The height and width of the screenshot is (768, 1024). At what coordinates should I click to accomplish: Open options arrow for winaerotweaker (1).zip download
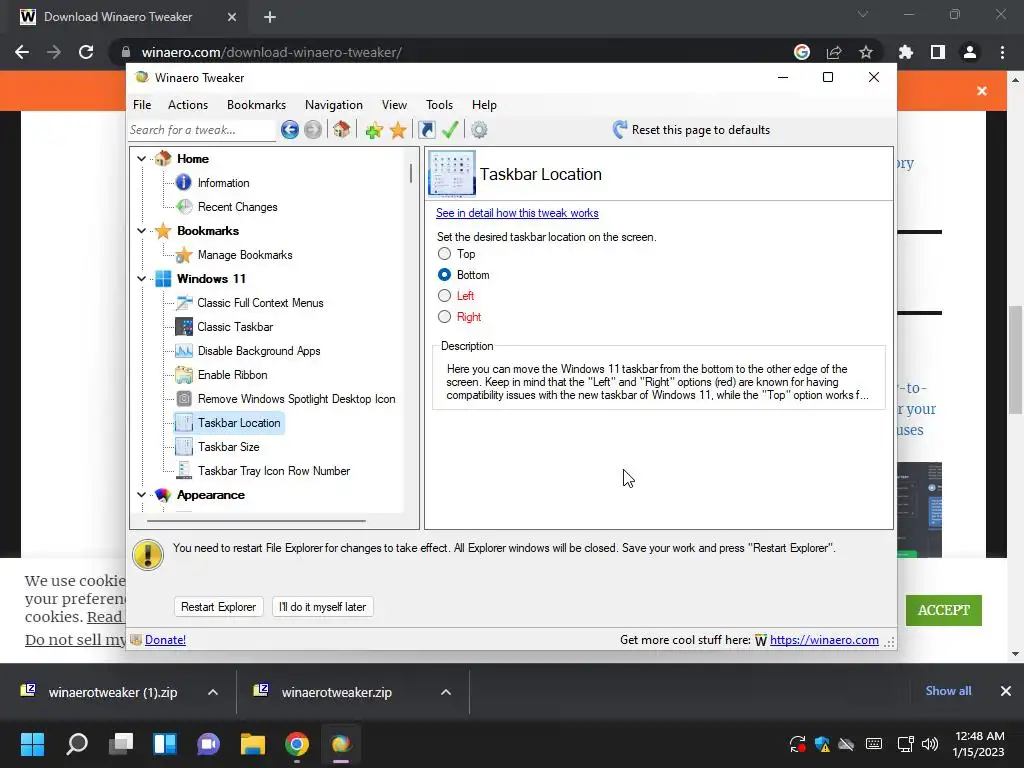[213, 692]
